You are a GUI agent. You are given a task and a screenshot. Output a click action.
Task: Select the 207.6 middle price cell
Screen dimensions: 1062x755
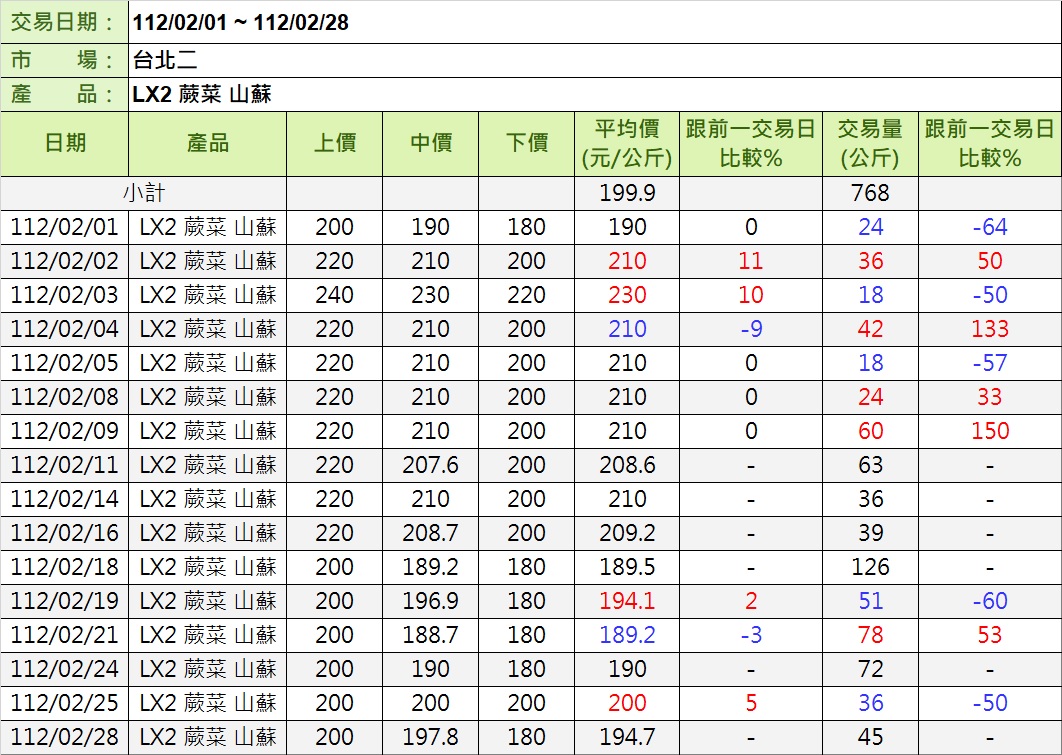[x=430, y=465]
